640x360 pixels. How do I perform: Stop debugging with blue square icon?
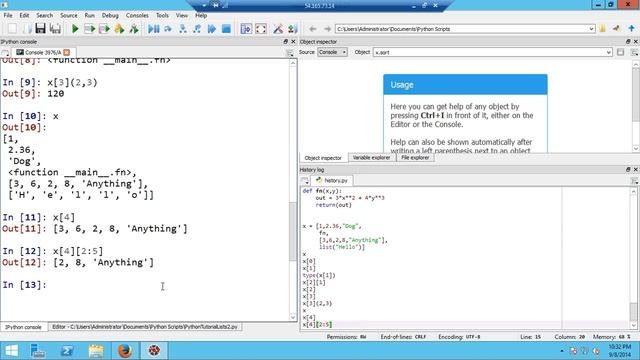[226, 29]
